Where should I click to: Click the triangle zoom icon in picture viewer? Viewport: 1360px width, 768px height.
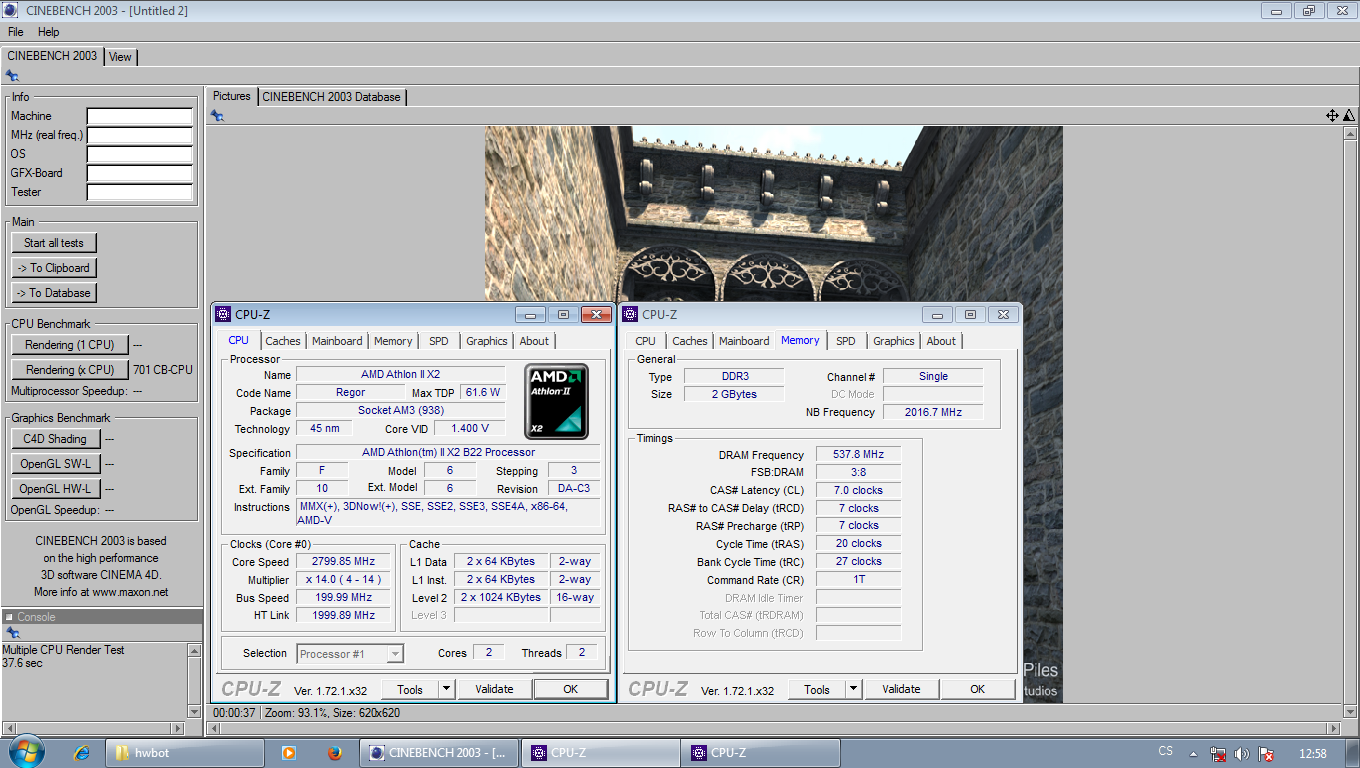click(x=1348, y=116)
